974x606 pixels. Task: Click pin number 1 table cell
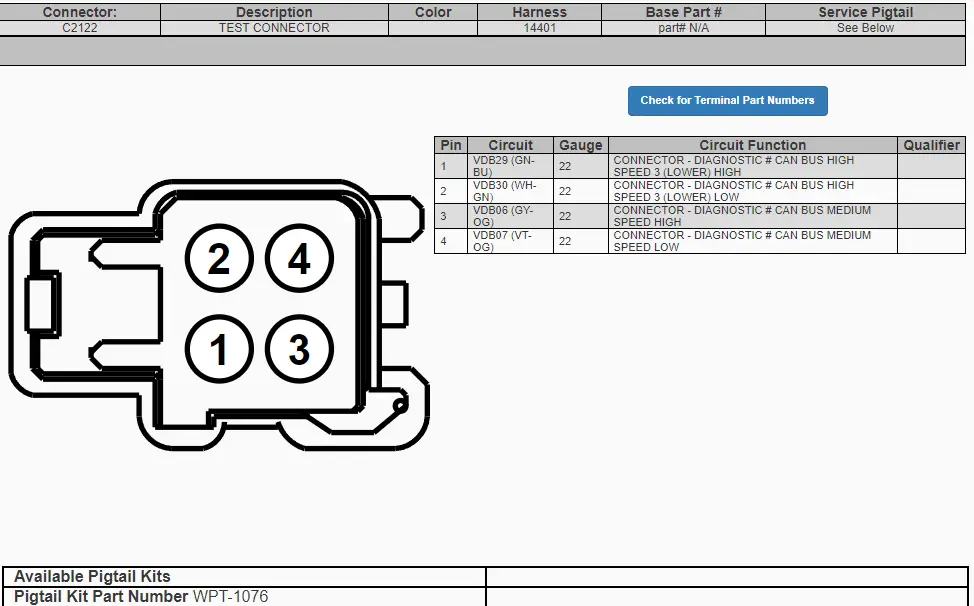click(x=451, y=166)
